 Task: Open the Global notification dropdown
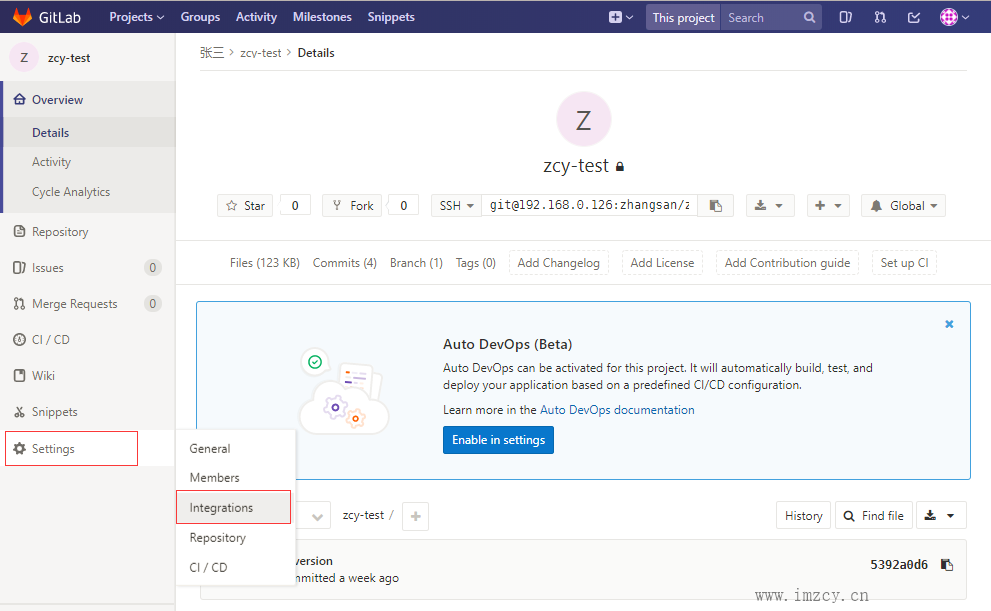(903, 205)
